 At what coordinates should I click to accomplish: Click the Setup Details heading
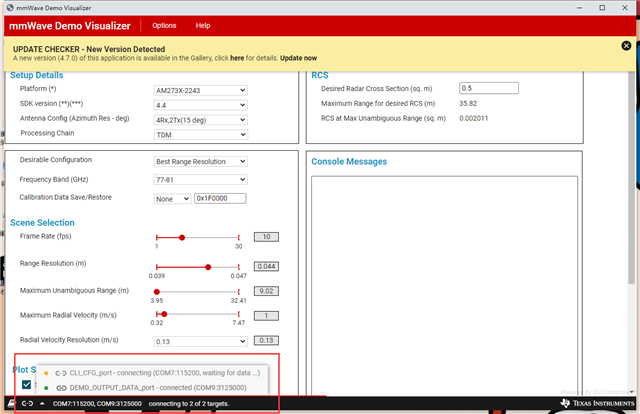(37, 75)
